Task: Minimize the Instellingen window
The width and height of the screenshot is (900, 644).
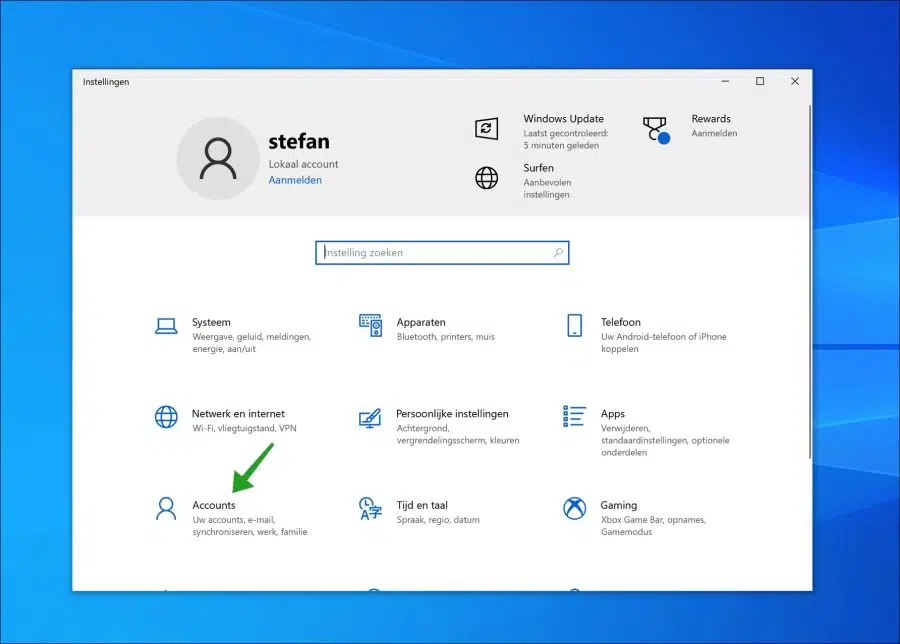Action: pyautogui.click(x=726, y=82)
